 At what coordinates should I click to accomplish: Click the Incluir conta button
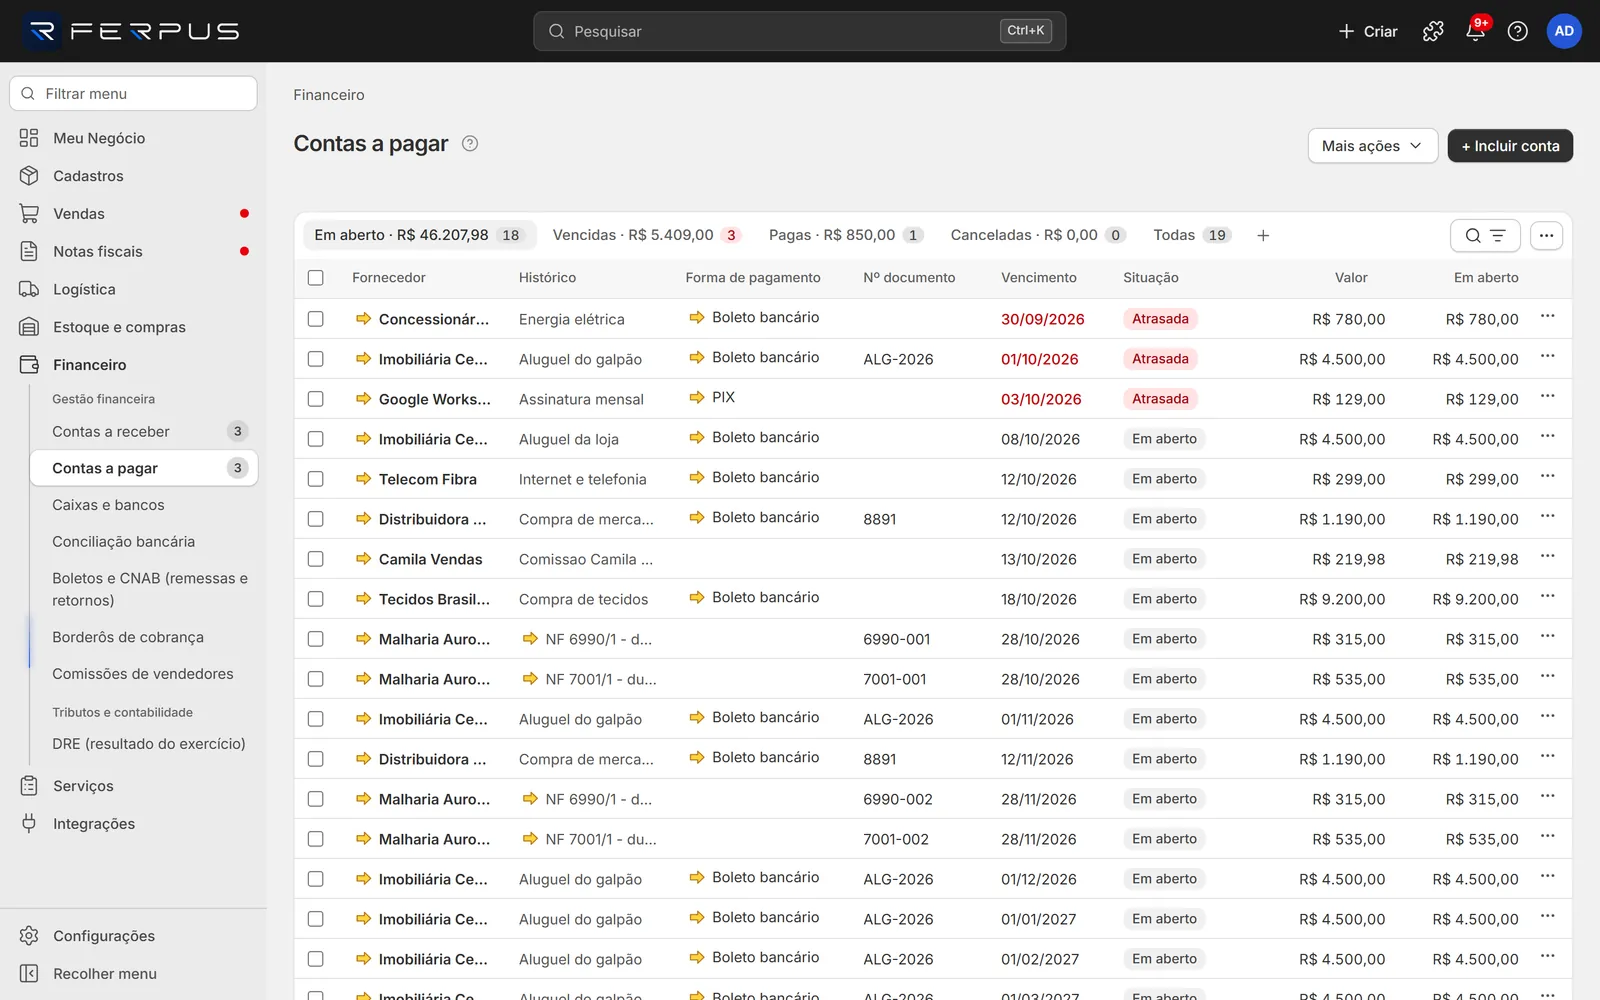point(1510,146)
